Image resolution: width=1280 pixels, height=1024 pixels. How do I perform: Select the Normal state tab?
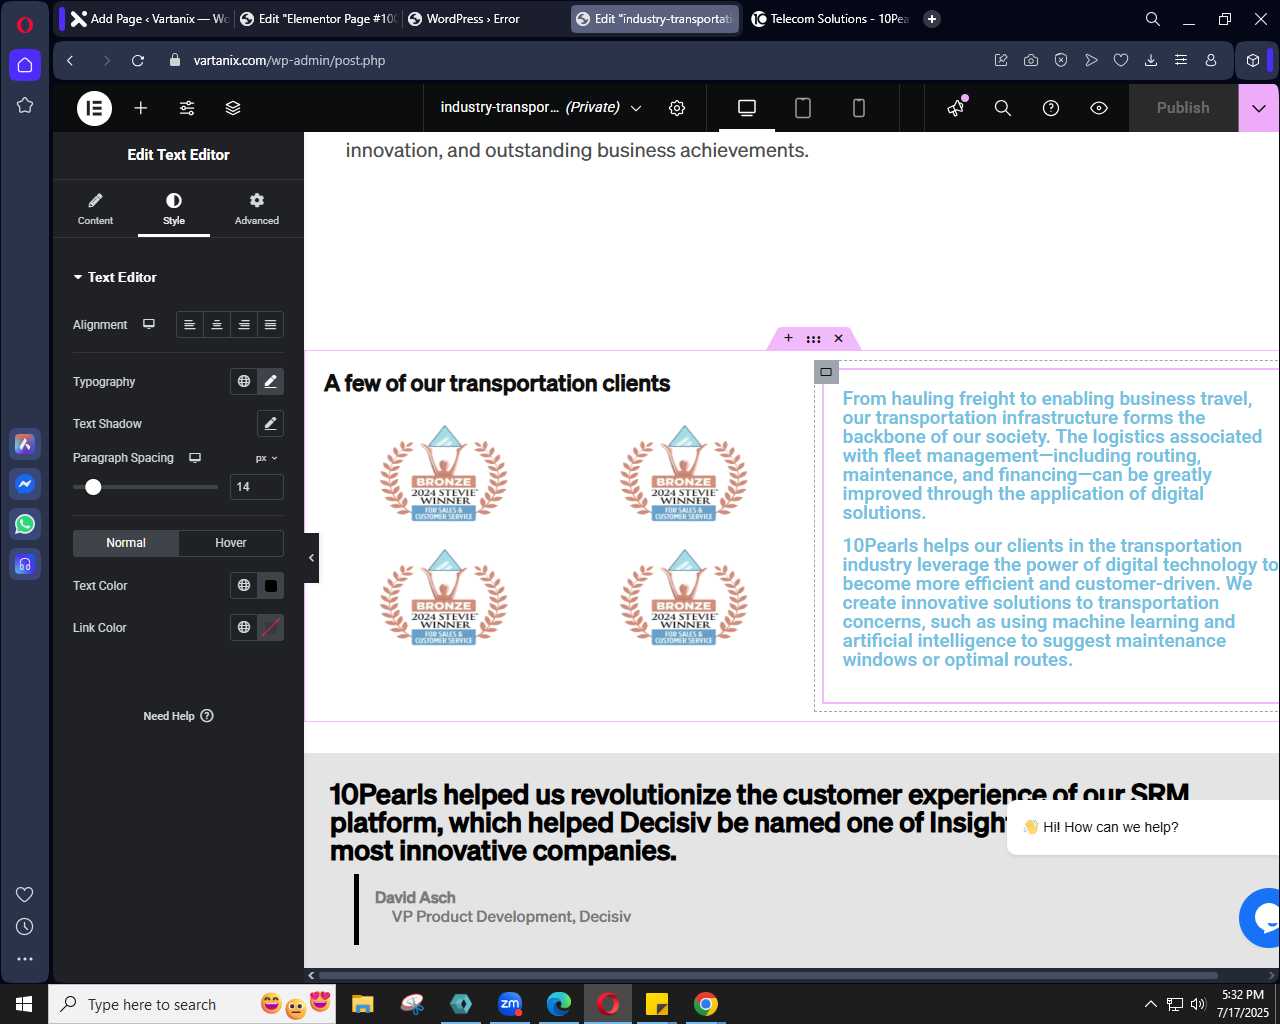(126, 543)
